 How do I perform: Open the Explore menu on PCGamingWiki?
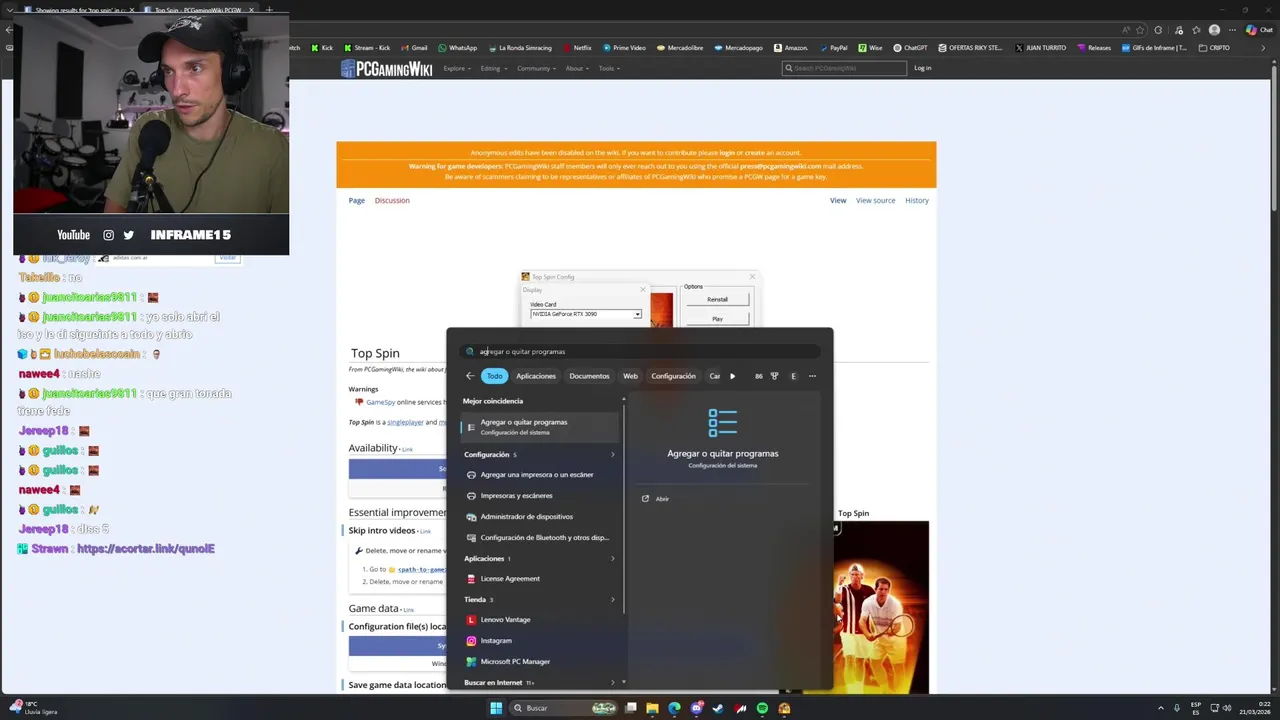(x=457, y=68)
